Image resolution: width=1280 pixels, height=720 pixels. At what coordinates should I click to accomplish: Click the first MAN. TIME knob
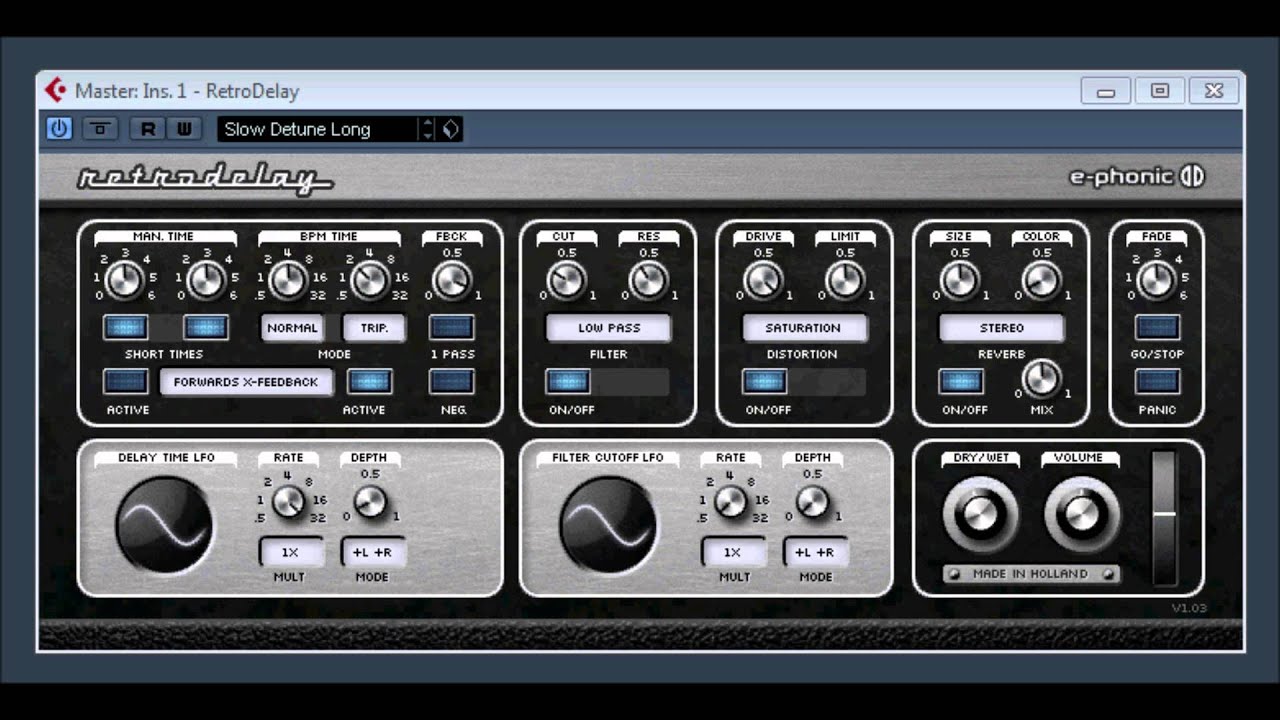pyautogui.click(x=125, y=281)
